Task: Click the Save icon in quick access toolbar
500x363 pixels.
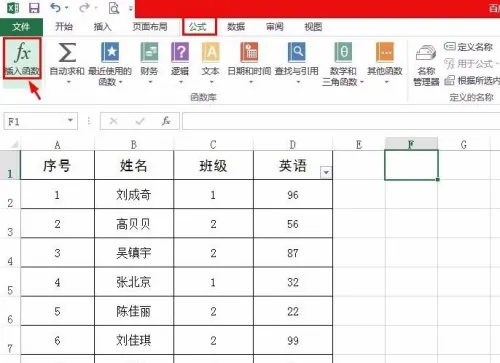Action: (x=34, y=7)
